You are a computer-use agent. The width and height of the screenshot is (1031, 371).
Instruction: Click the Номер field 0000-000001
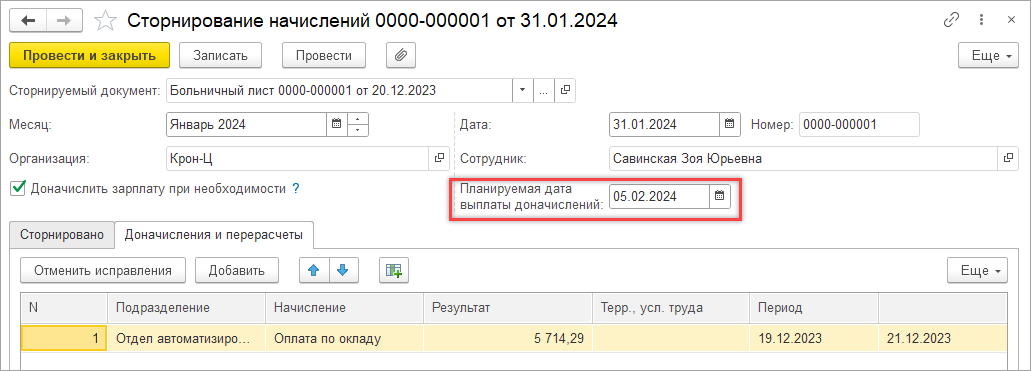(x=859, y=124)
